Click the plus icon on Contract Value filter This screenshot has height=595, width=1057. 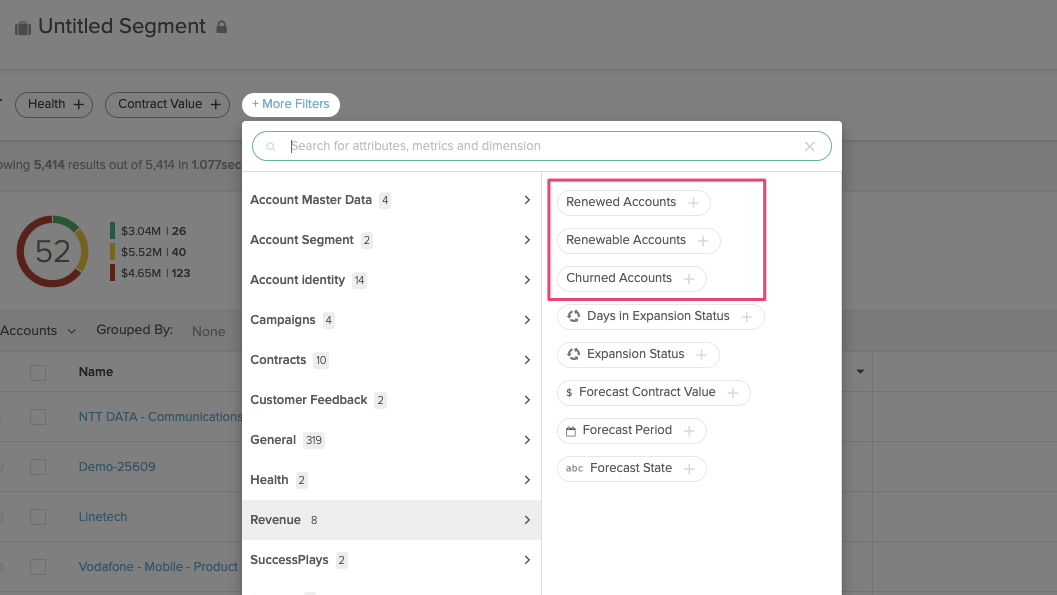tap(216, 104)
